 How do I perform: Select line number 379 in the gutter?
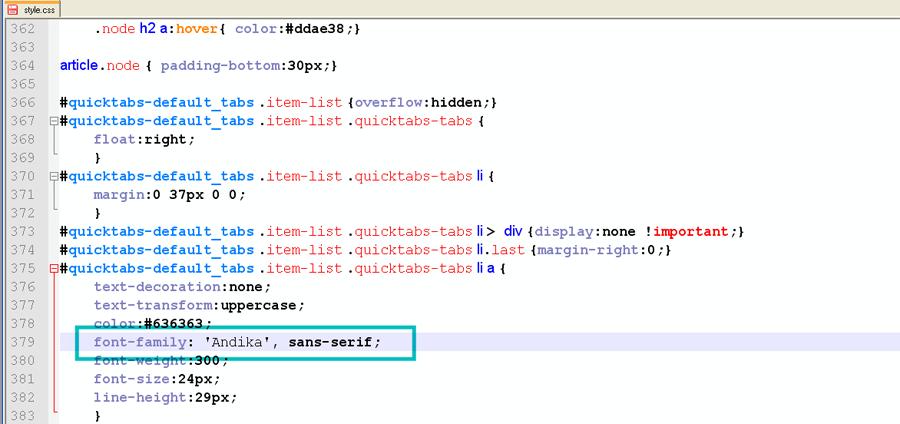point(22,342)
